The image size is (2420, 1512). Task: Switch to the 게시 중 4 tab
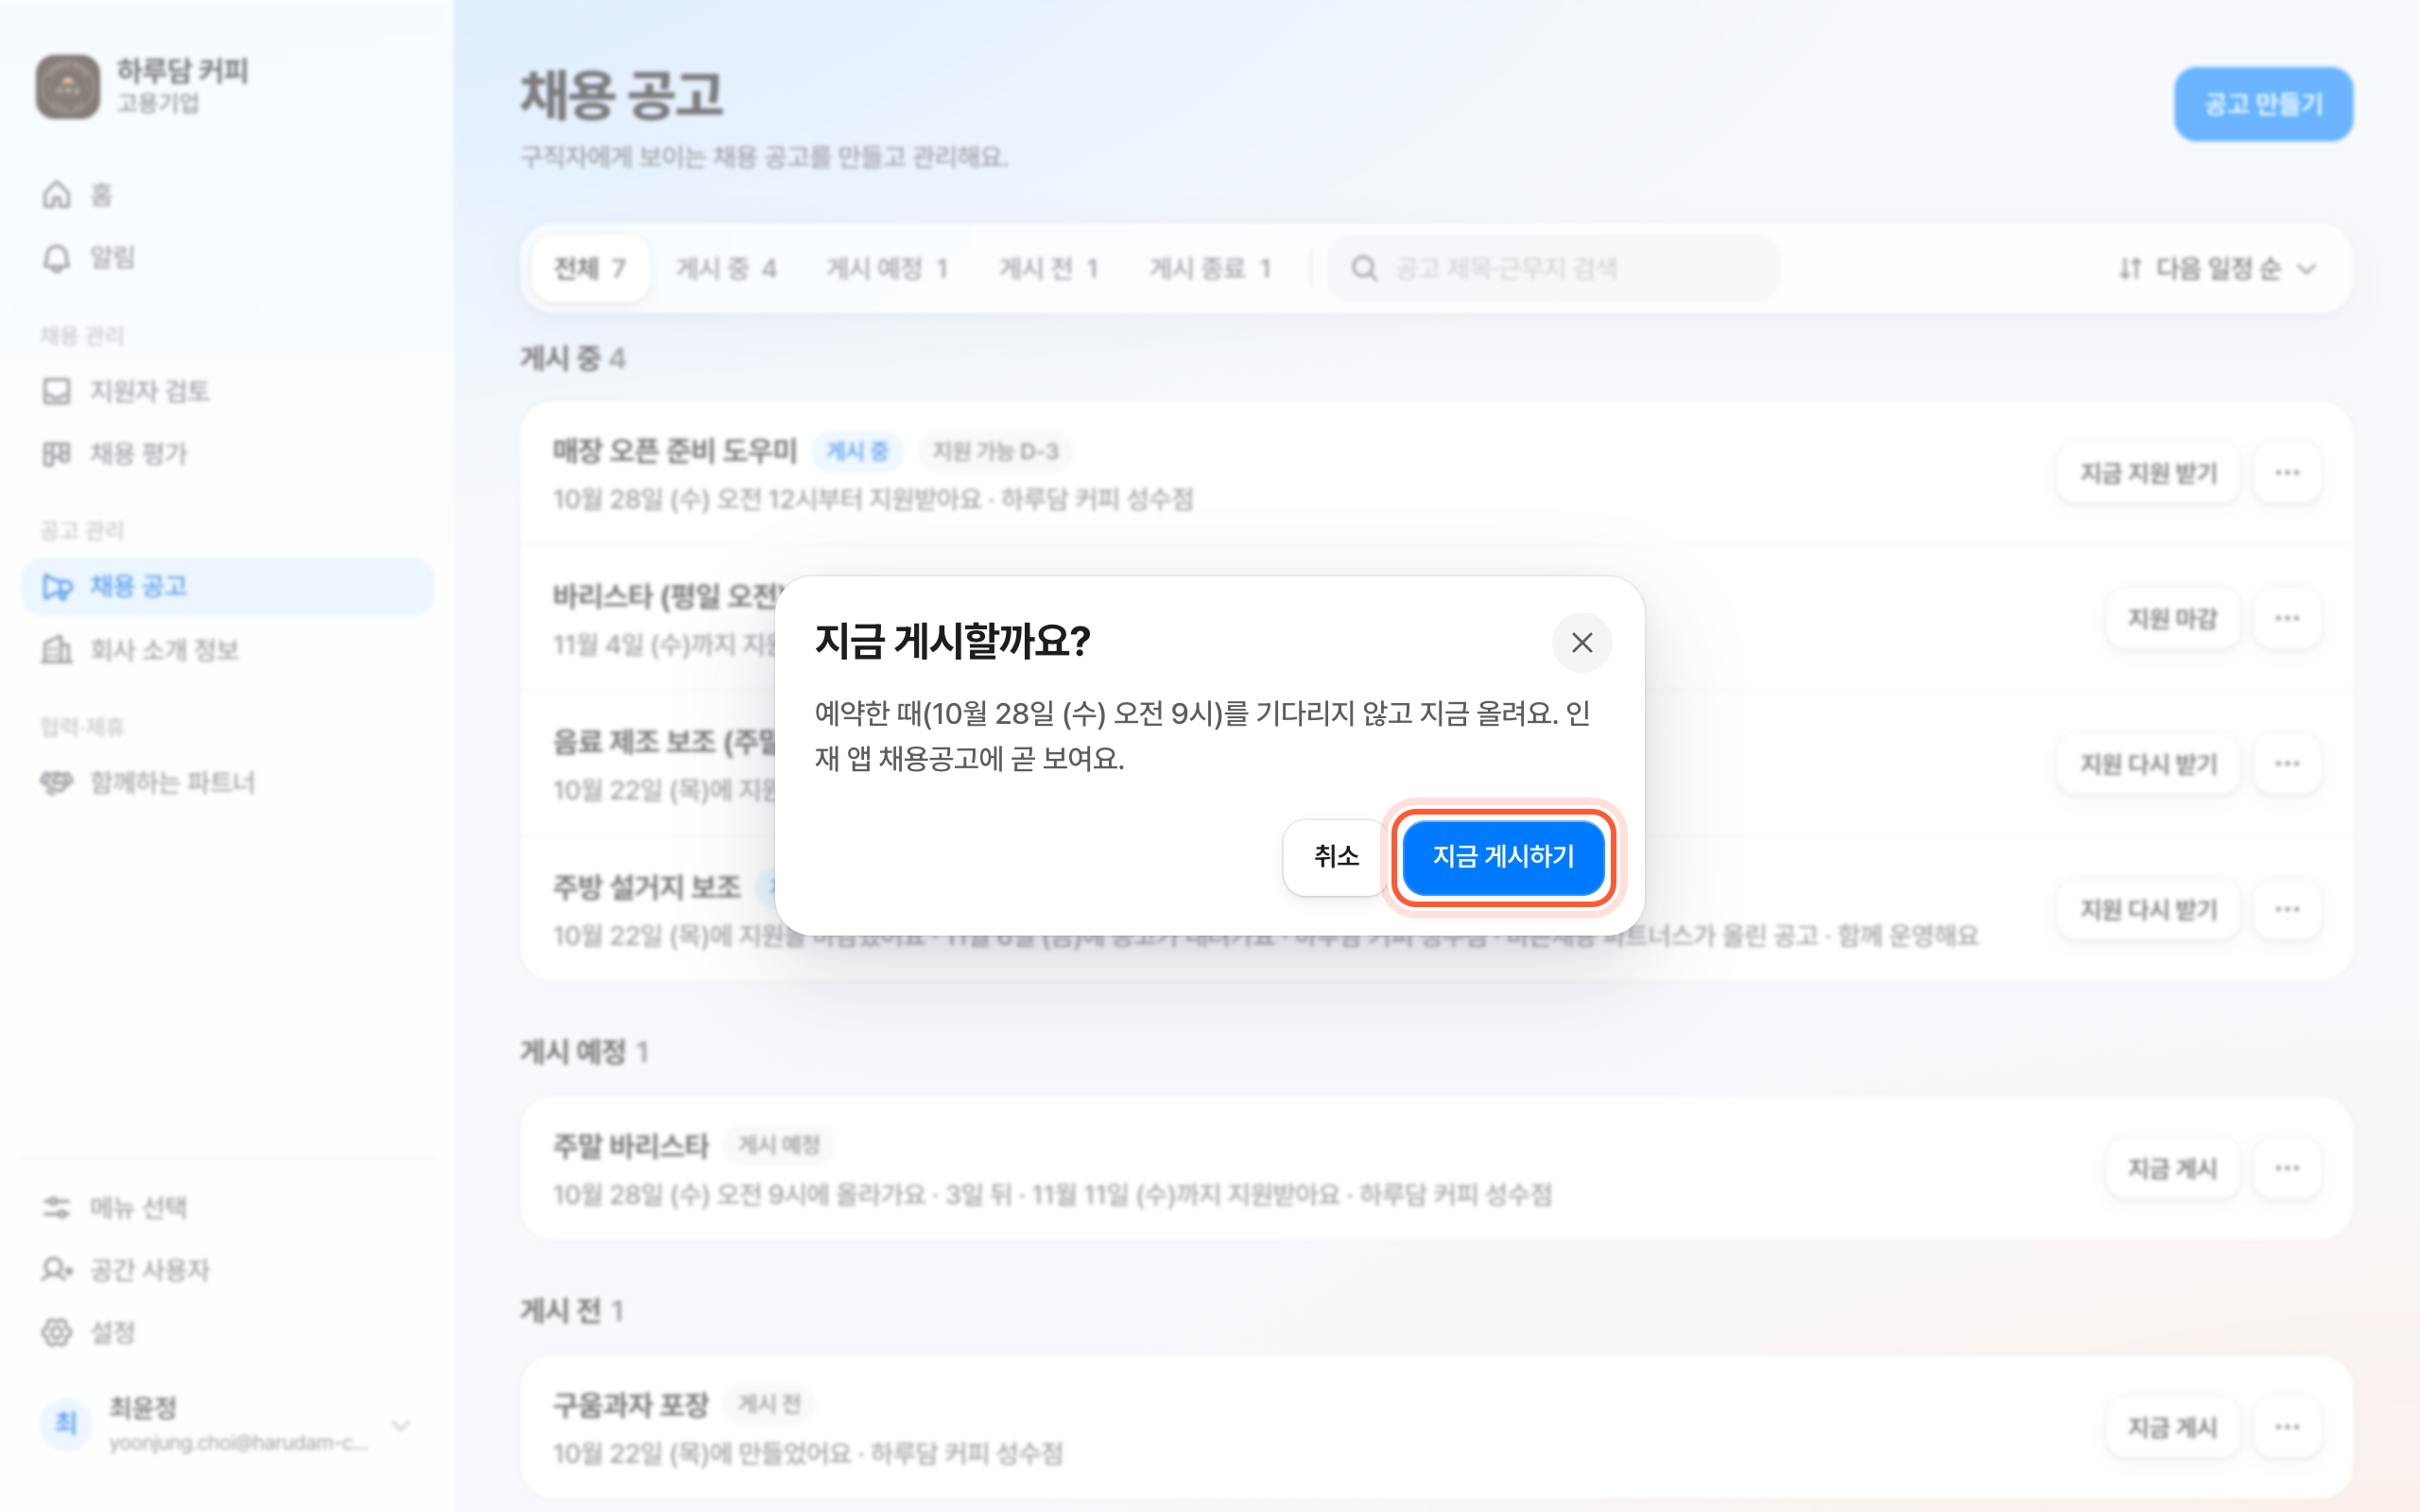726,268
